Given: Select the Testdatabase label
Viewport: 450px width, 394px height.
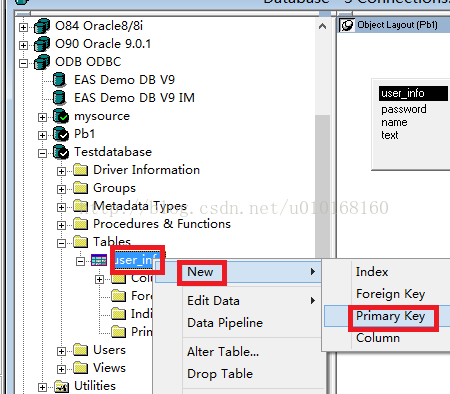Looking at the screenshot, I should (113, 152).
